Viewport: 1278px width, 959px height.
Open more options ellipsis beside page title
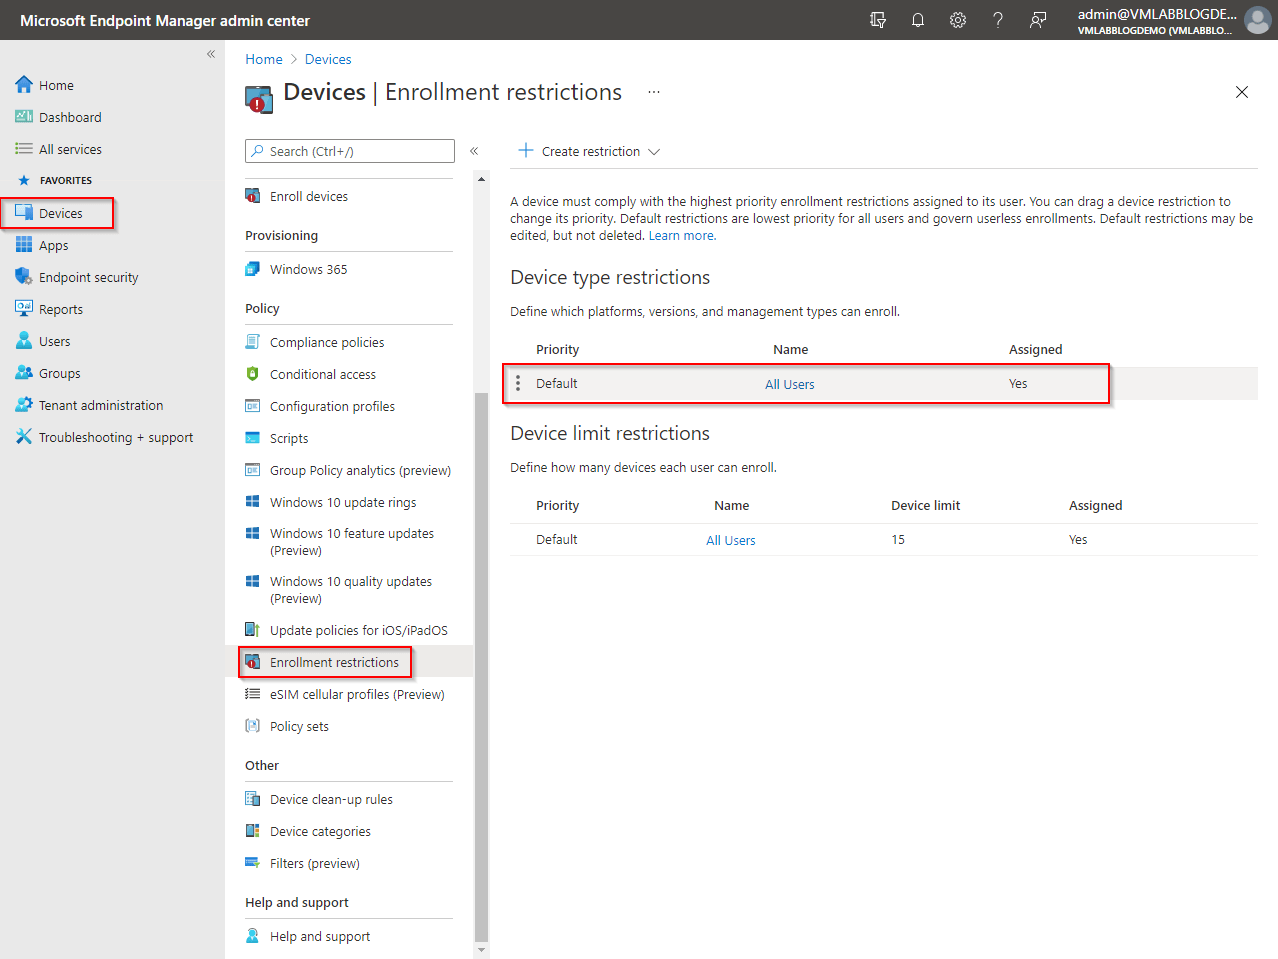[x=654, y=92]
